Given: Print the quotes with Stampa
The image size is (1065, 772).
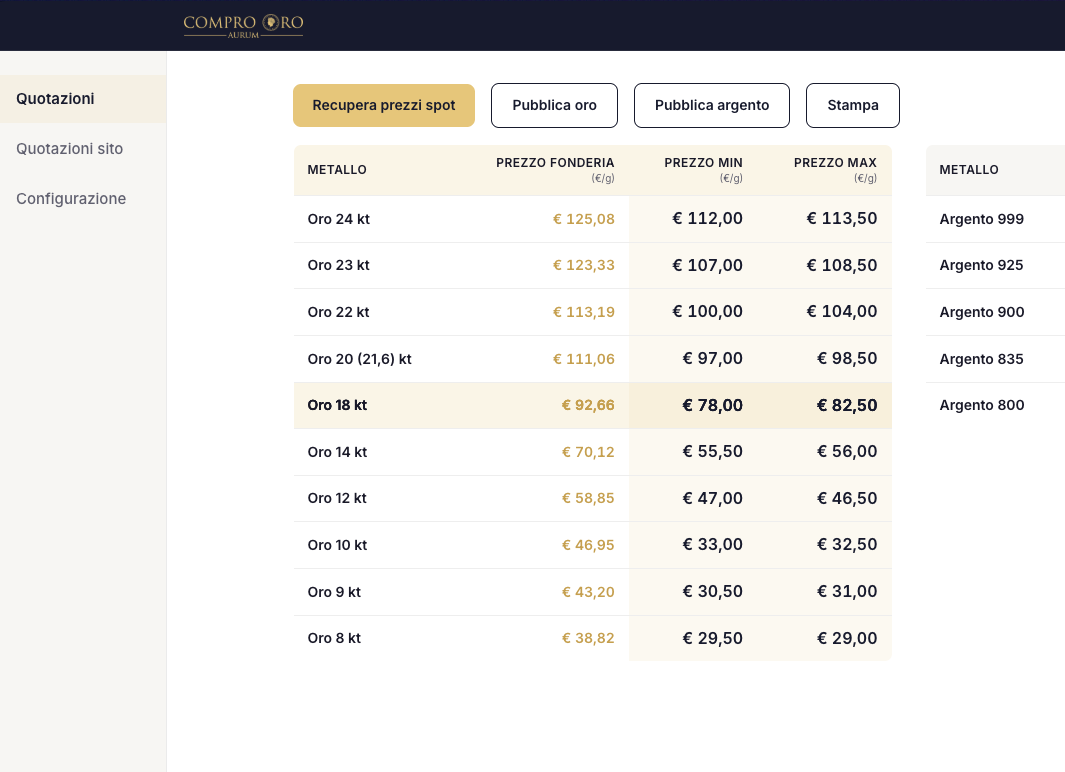Looking at the screenshot, I should tap(852, 105).
